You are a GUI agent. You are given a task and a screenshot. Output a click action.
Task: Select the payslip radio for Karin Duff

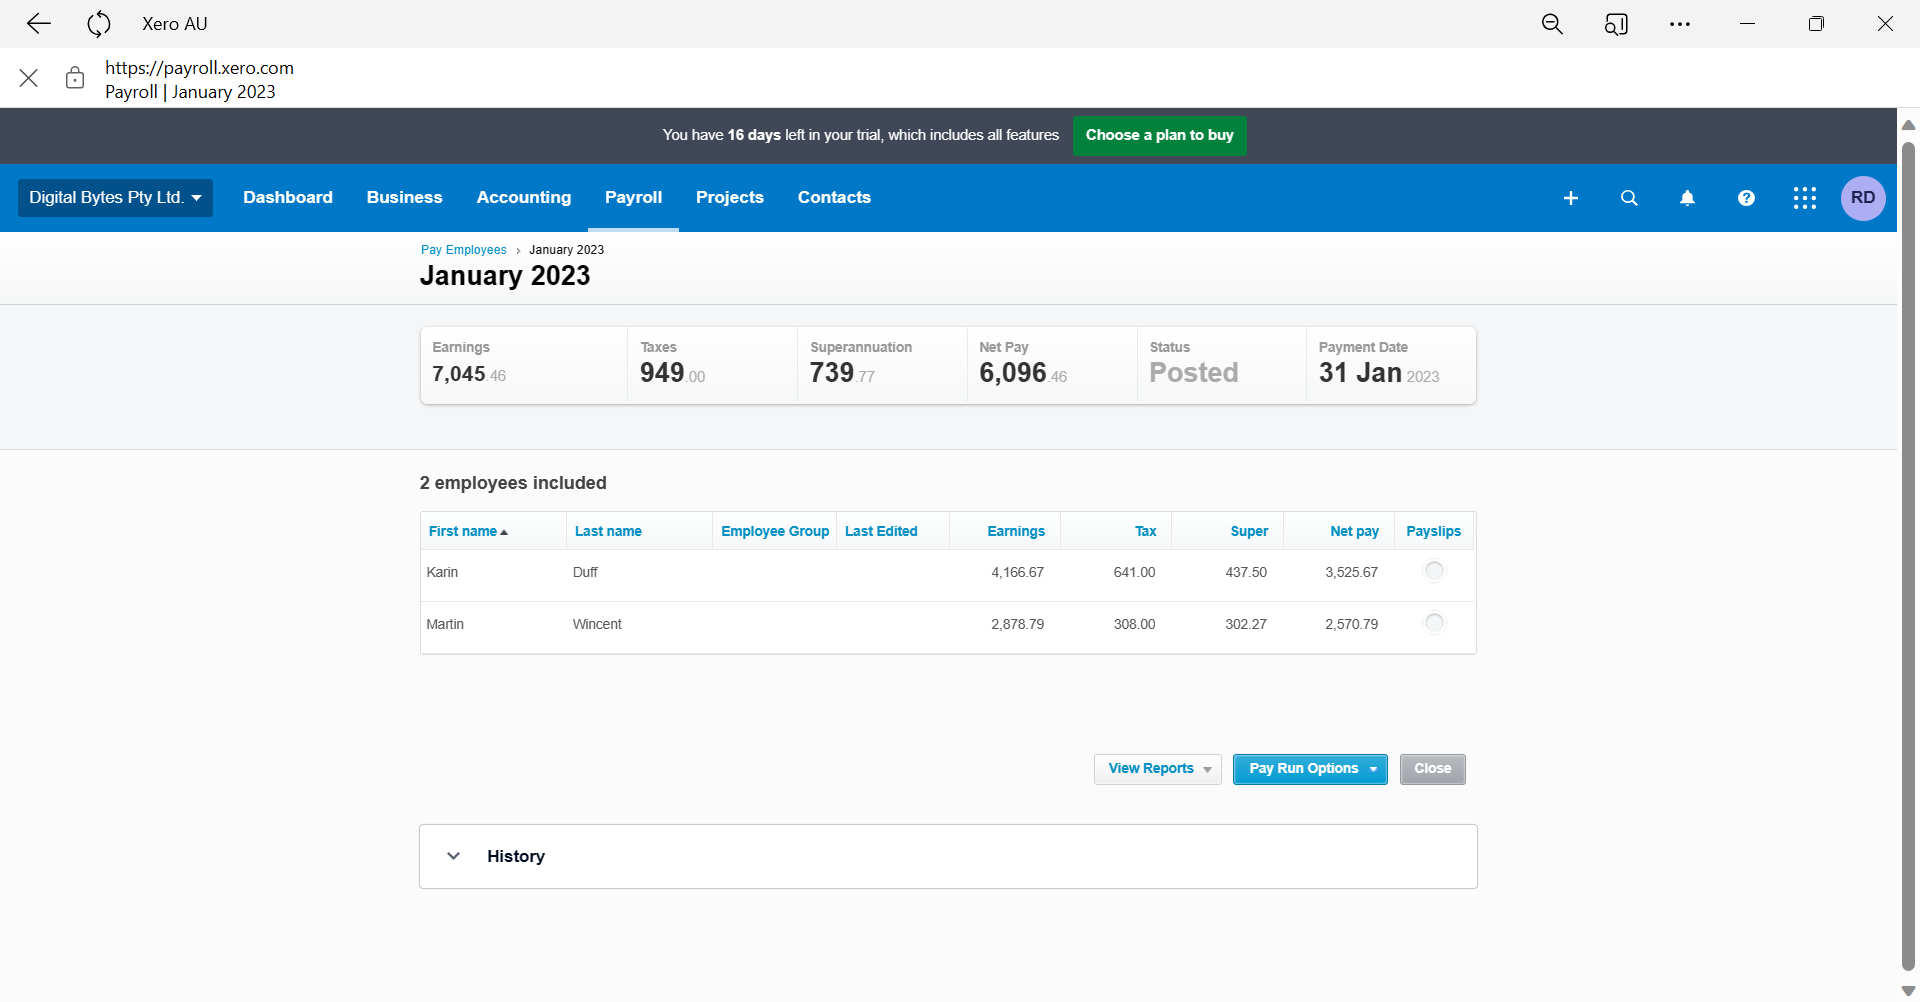click(1434, 571)
